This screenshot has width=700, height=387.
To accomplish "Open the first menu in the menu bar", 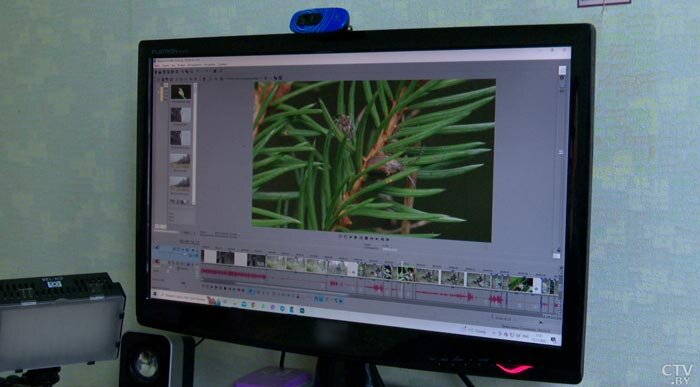I will point(157,65).
